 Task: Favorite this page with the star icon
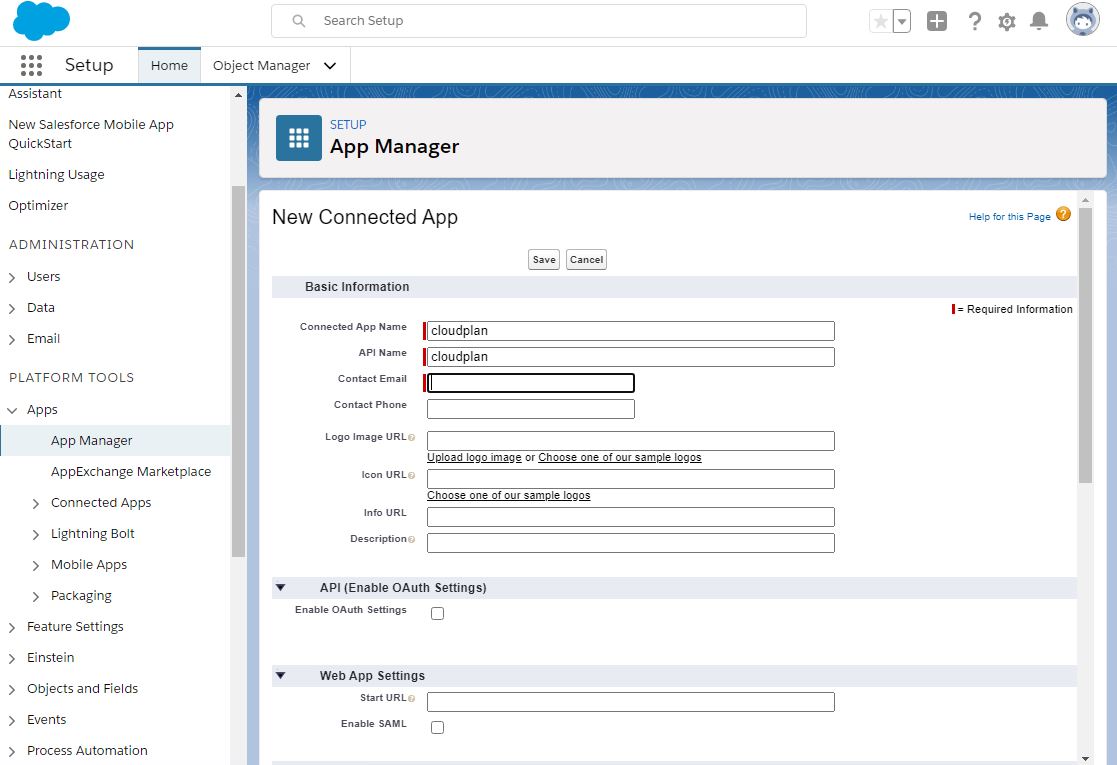click(882, 20)
